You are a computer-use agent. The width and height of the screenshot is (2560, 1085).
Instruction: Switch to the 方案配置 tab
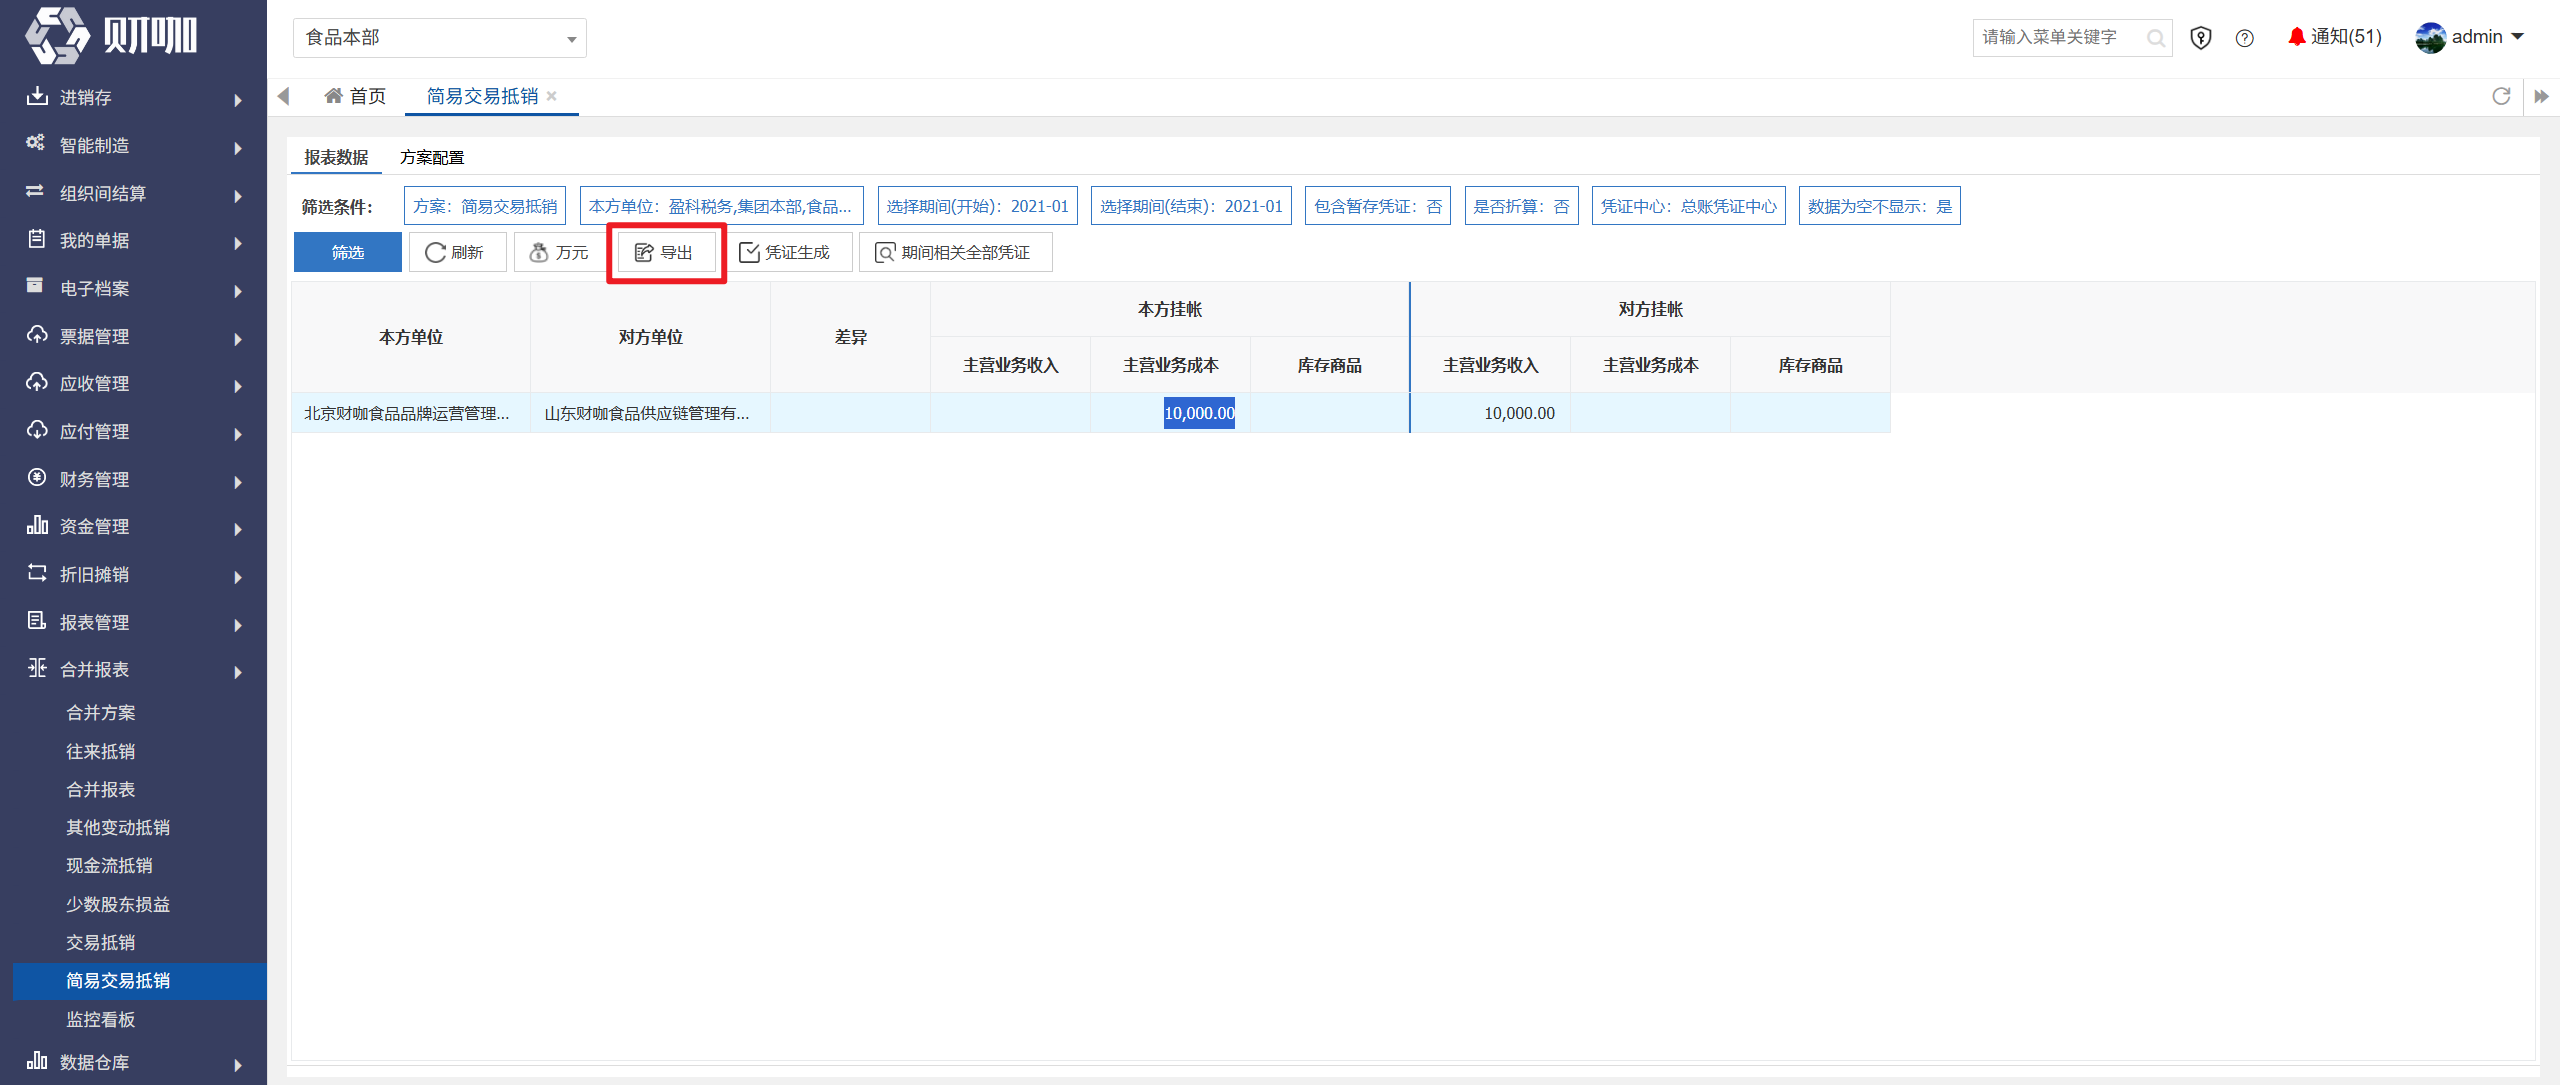pos(432,157)
